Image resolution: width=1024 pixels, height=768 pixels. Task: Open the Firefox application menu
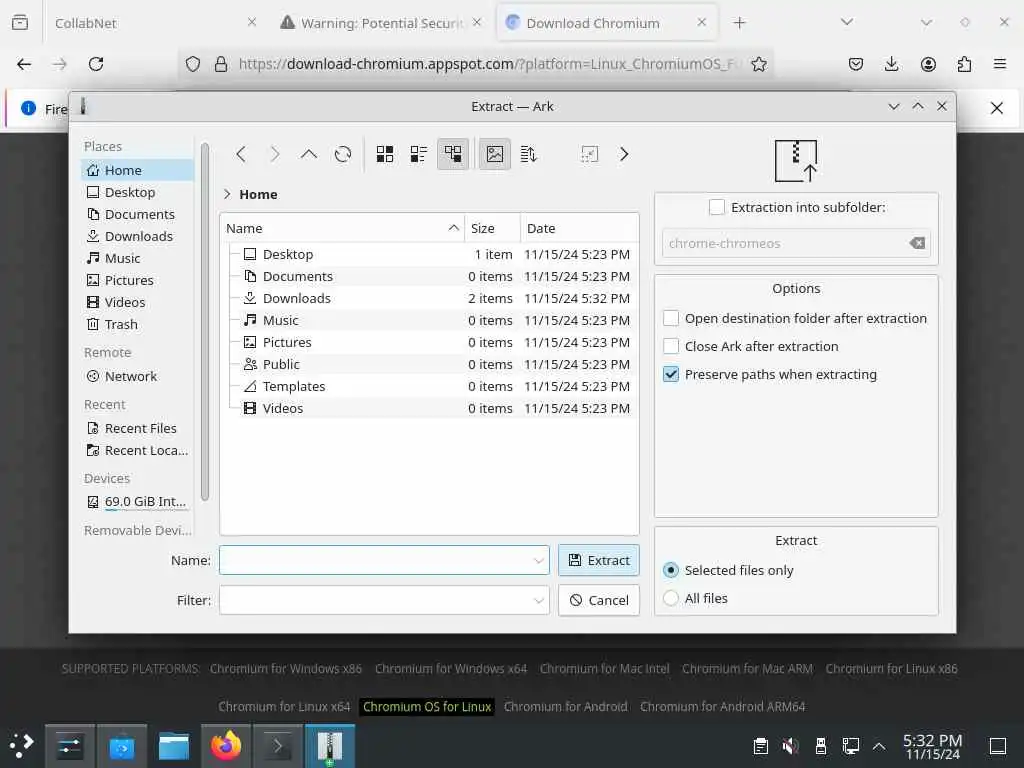point(999,64)
